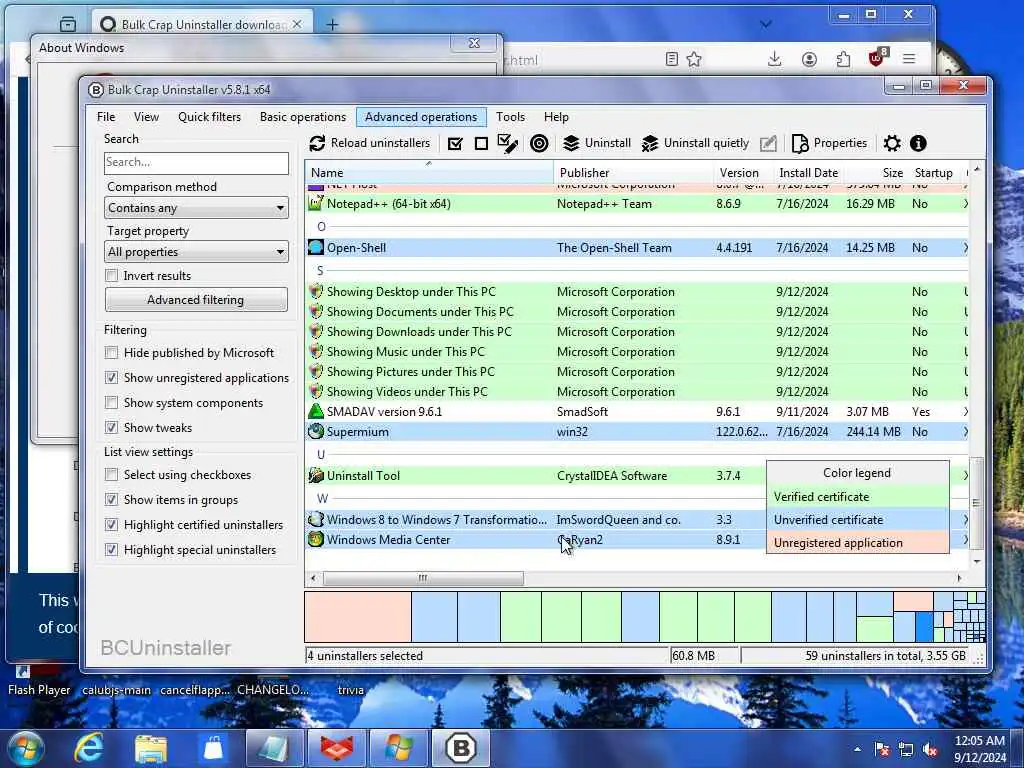1024x768 pixels.
Task: Open Properties from the toolbar
Action: point(829,143)
